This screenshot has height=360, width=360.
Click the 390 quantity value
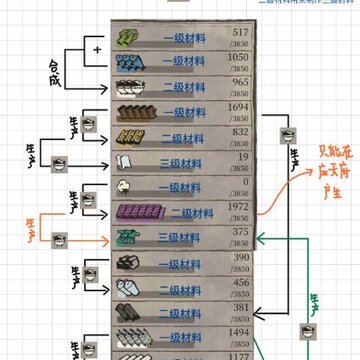241,257
